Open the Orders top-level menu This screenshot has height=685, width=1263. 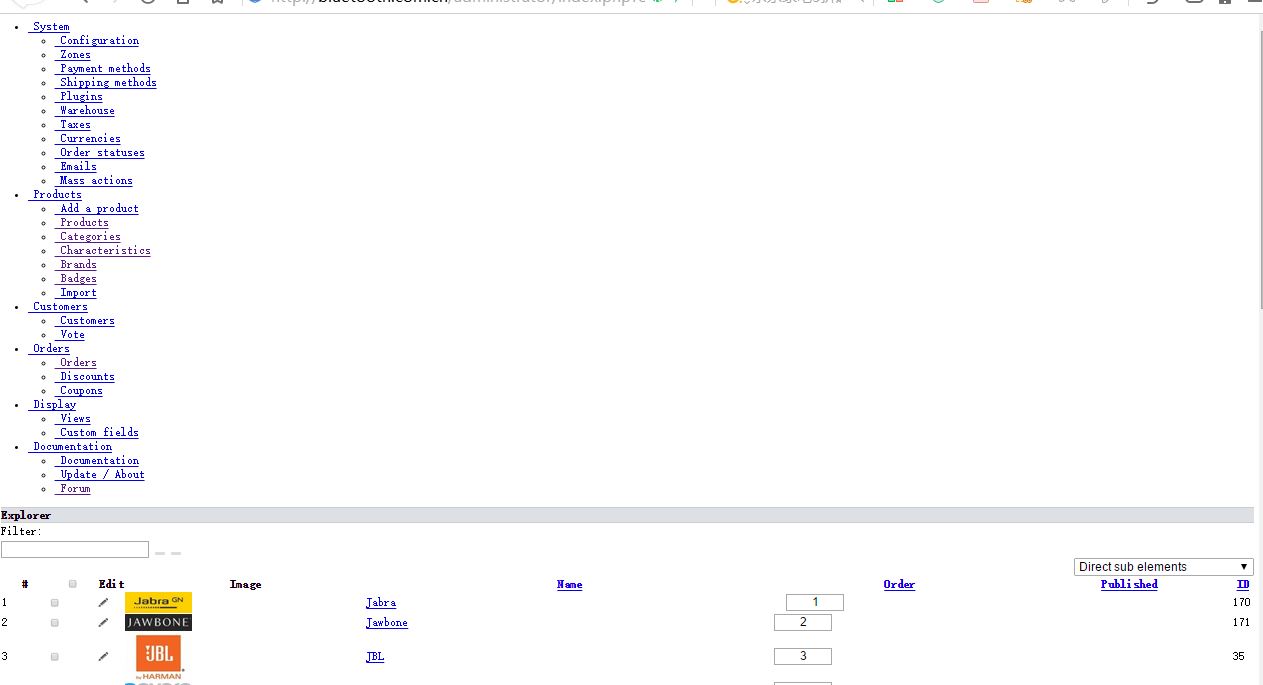click(49, 349)
